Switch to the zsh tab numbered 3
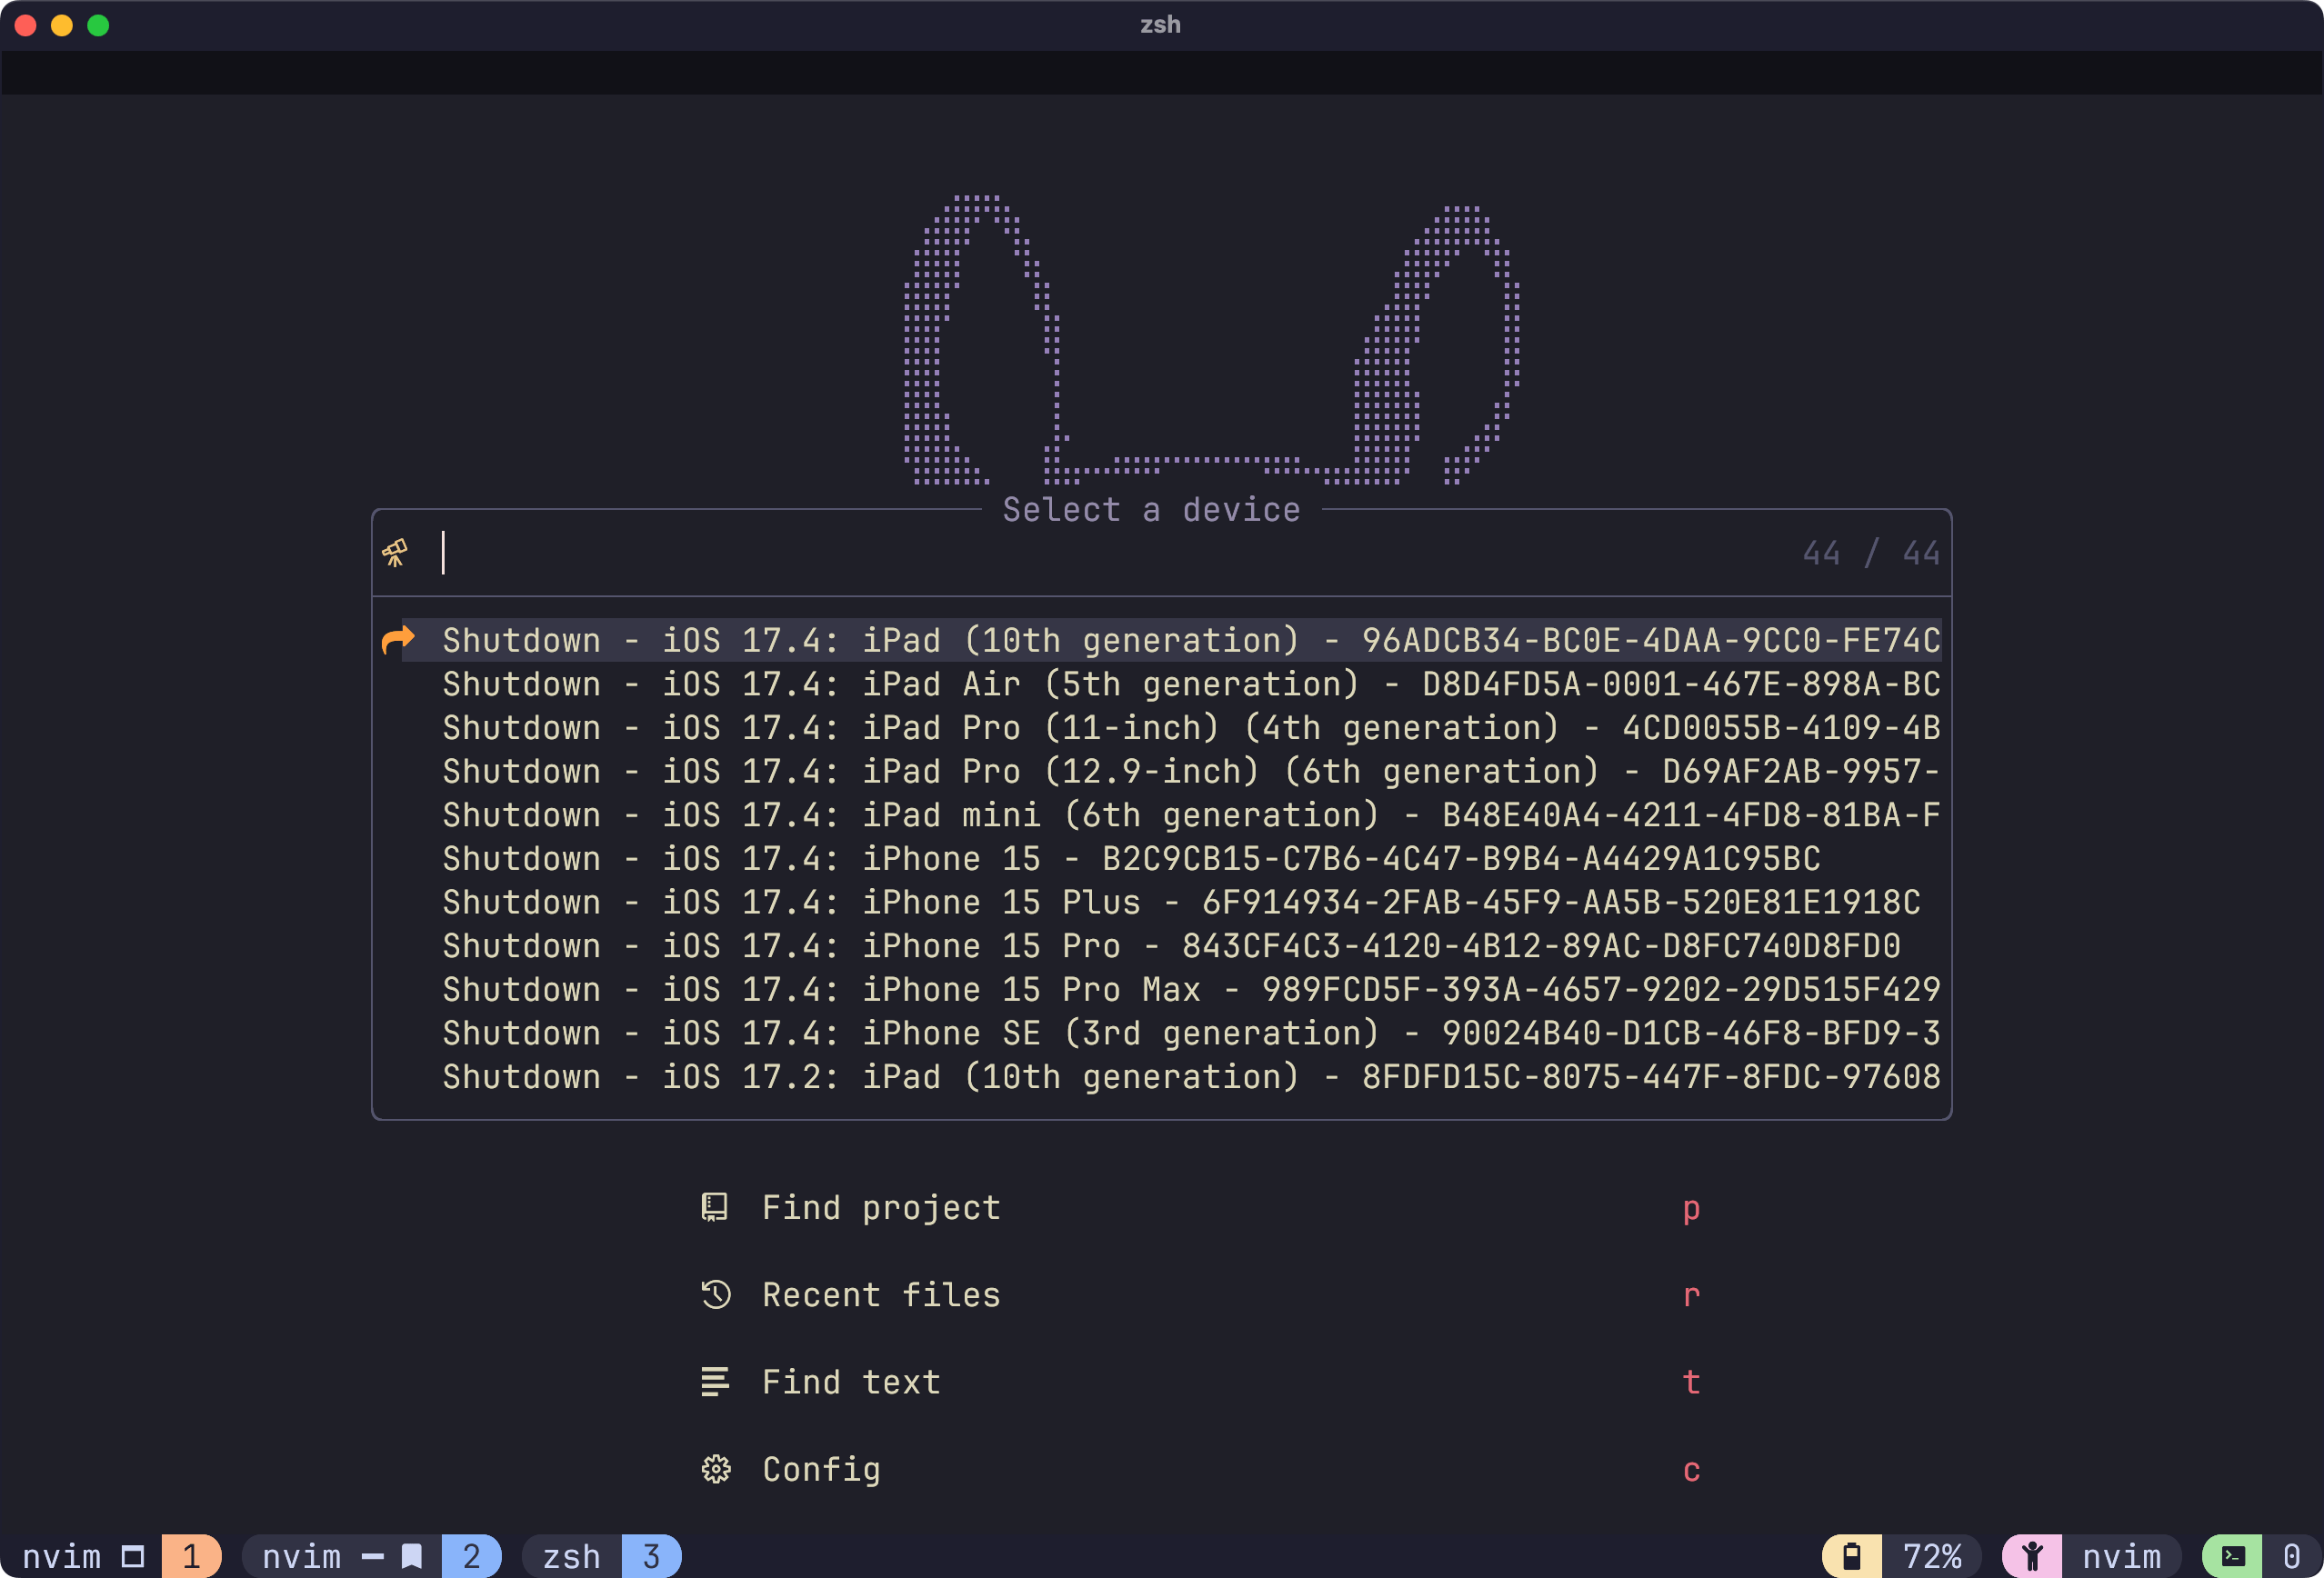 click(x=600, y=1556)
